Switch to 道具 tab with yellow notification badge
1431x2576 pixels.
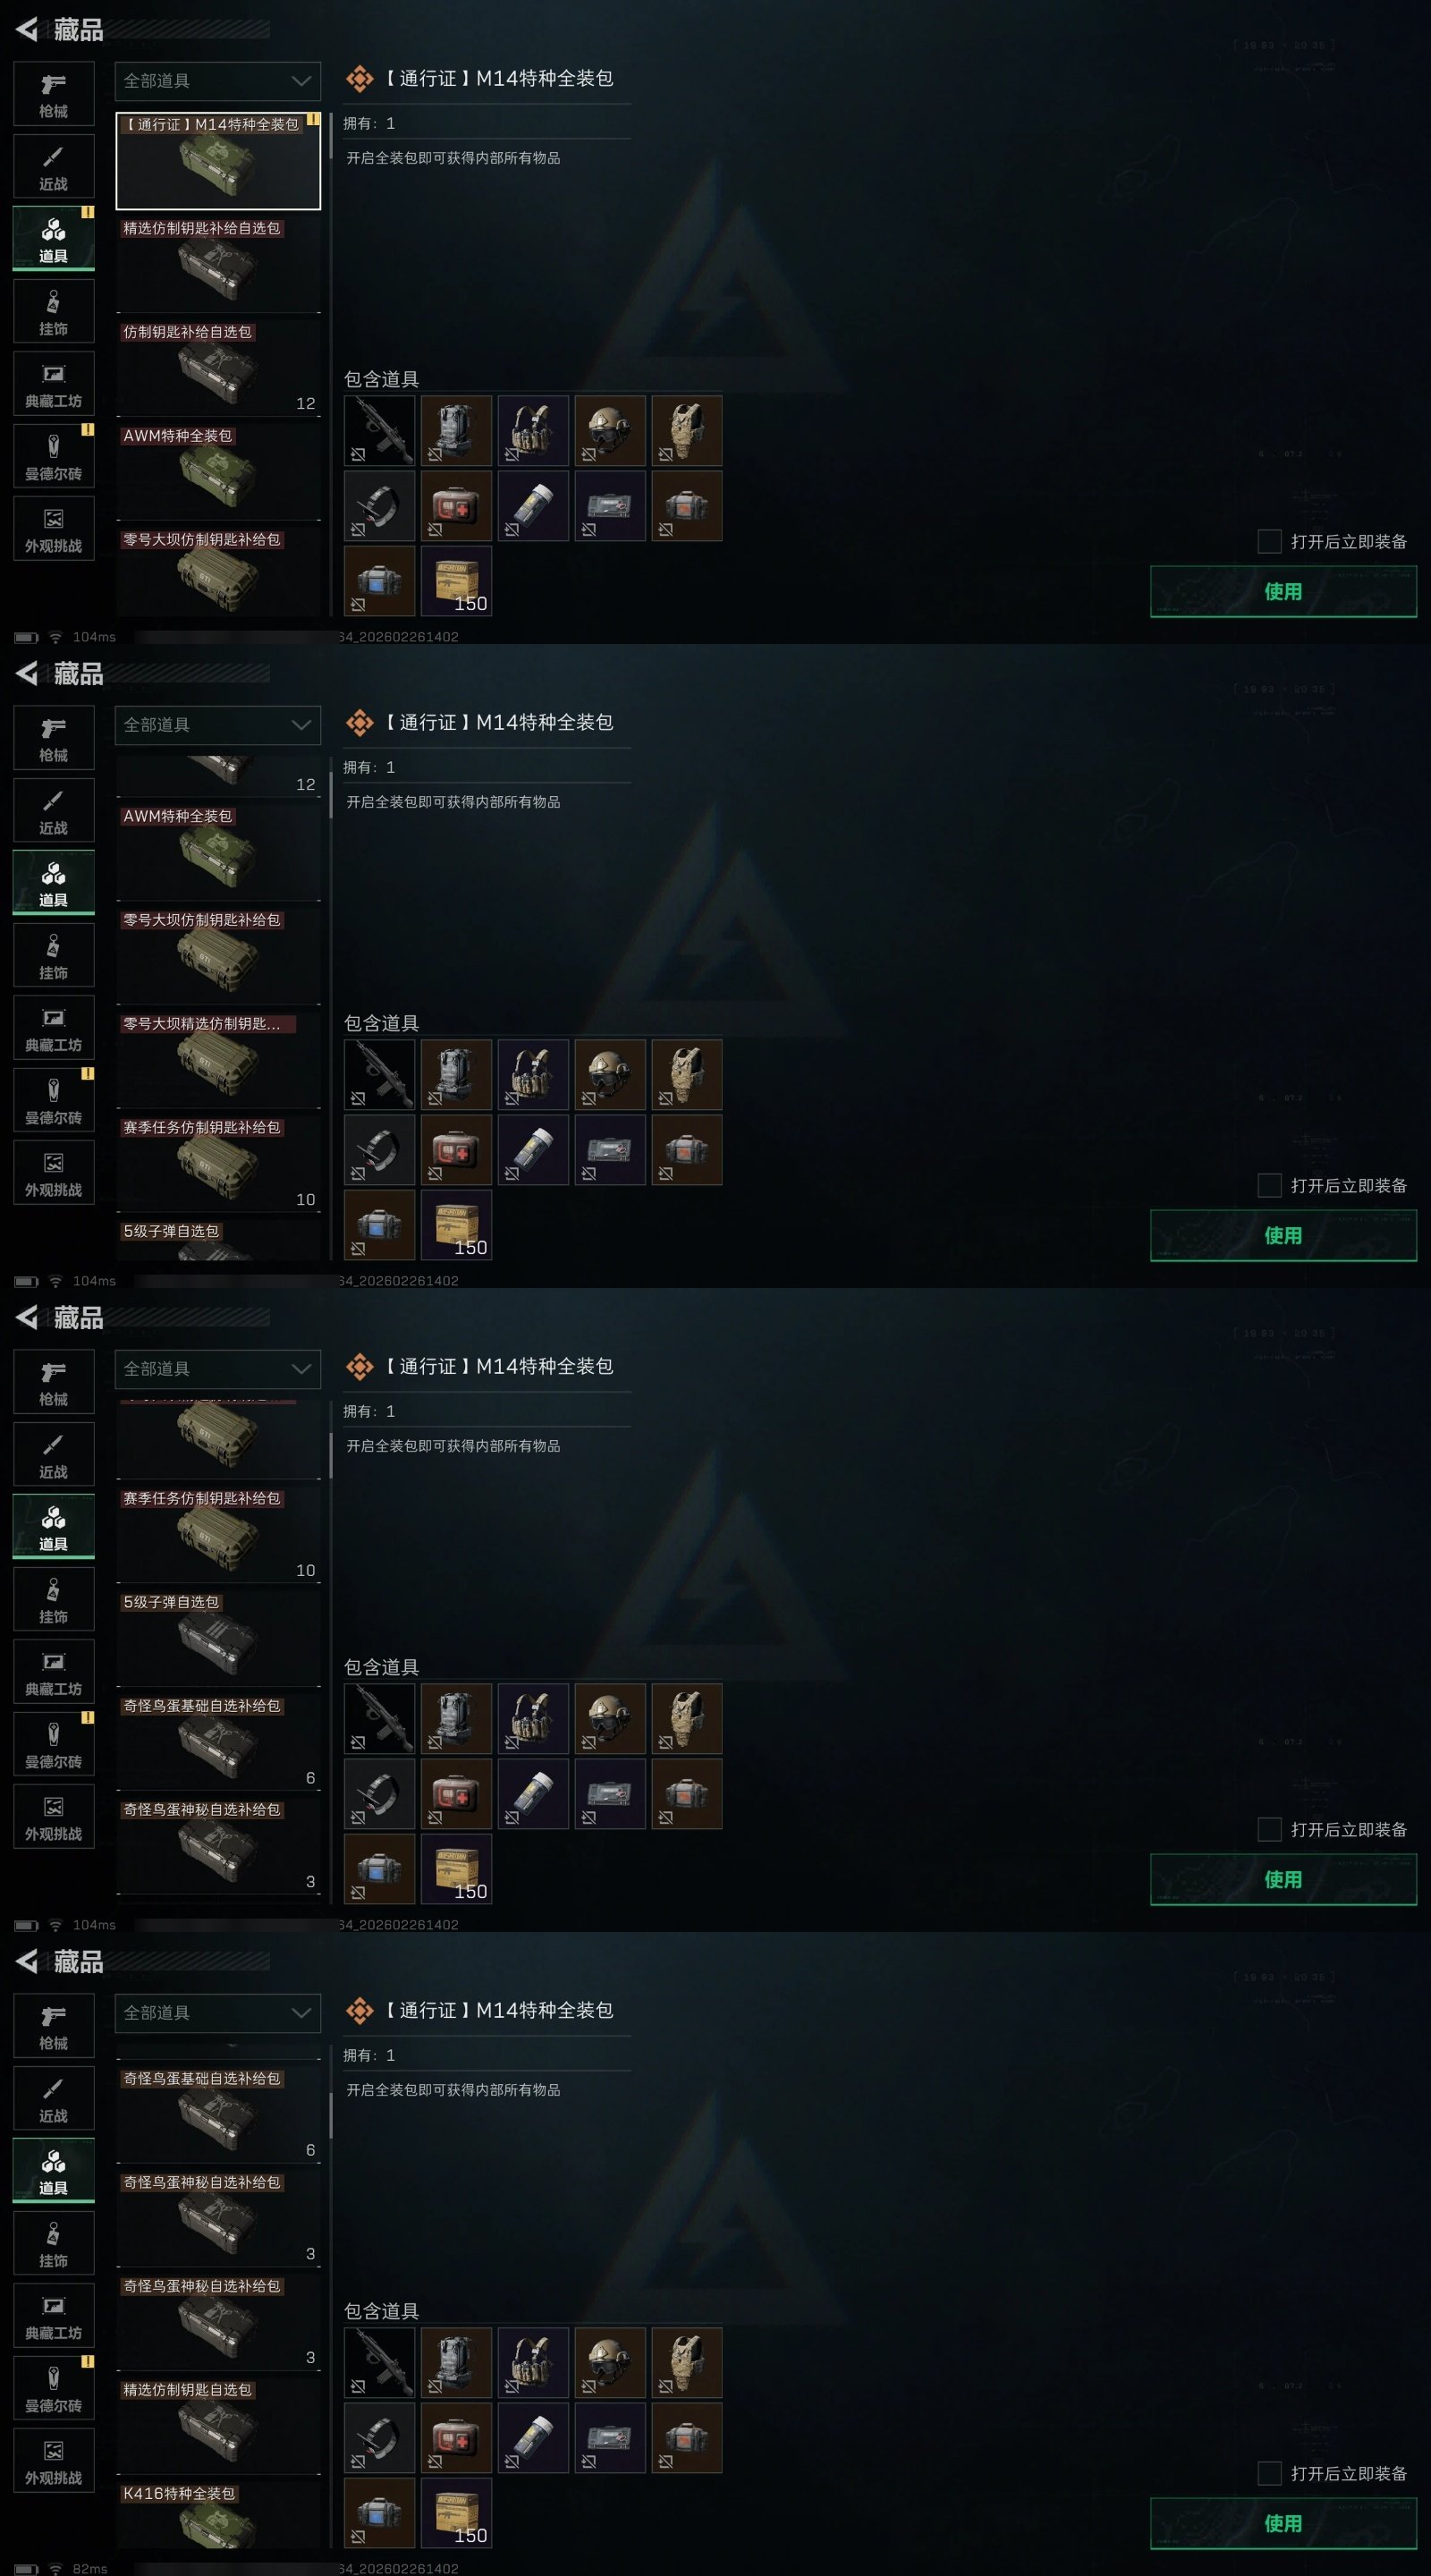tap(54, 239)
